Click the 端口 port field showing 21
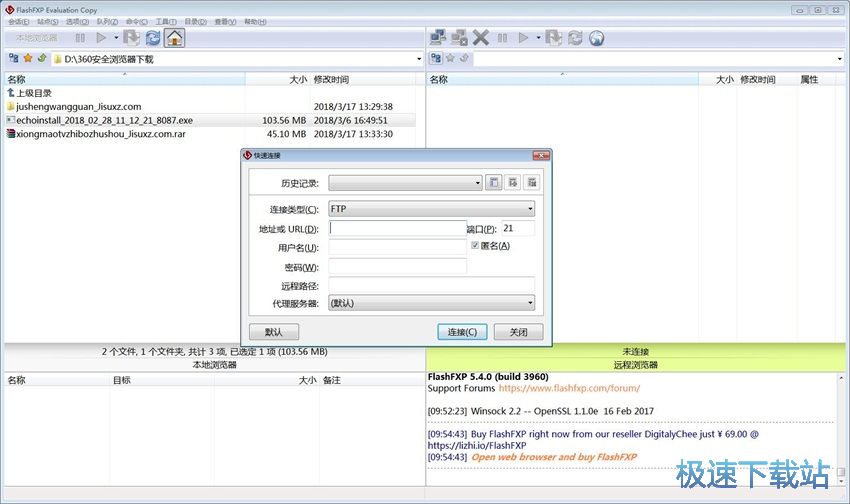The width and height of the screenshot is (850, 504). (518, 228)
